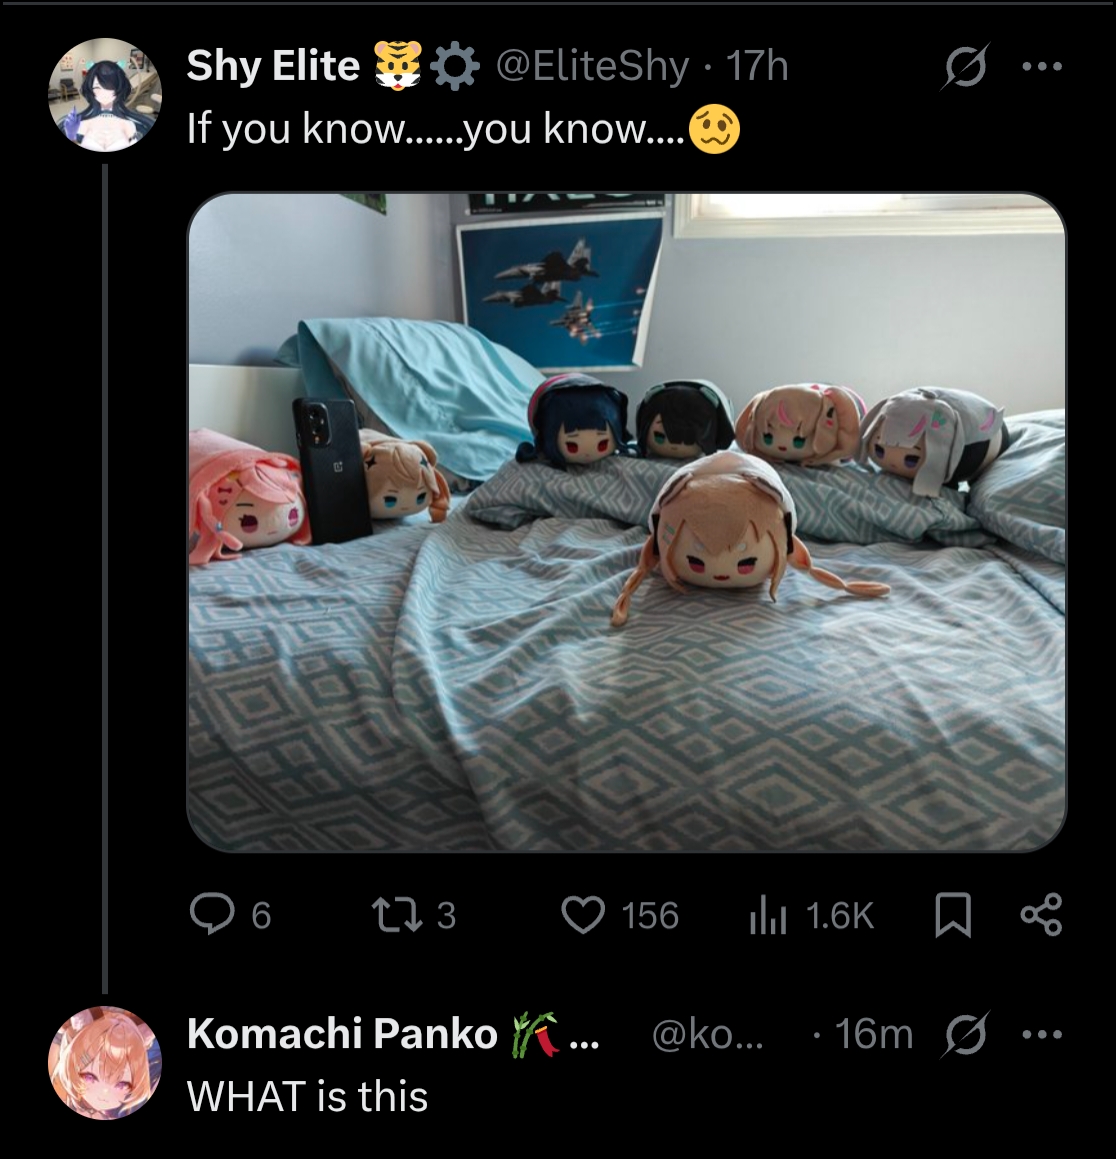Image resolution: width=1116 pixels, height=1159 pixels.
Task: Open more options on Shy Elite's tweet
Action: [1042, 67]
